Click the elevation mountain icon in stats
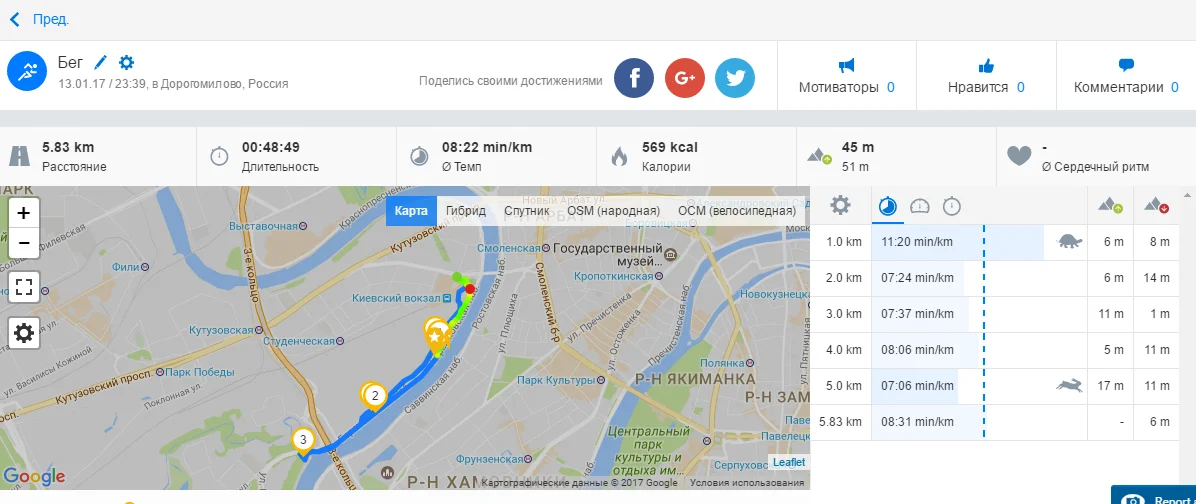The height and width of the screenshot is (504, 1196). pyautogui.click(x=820, y=156)
